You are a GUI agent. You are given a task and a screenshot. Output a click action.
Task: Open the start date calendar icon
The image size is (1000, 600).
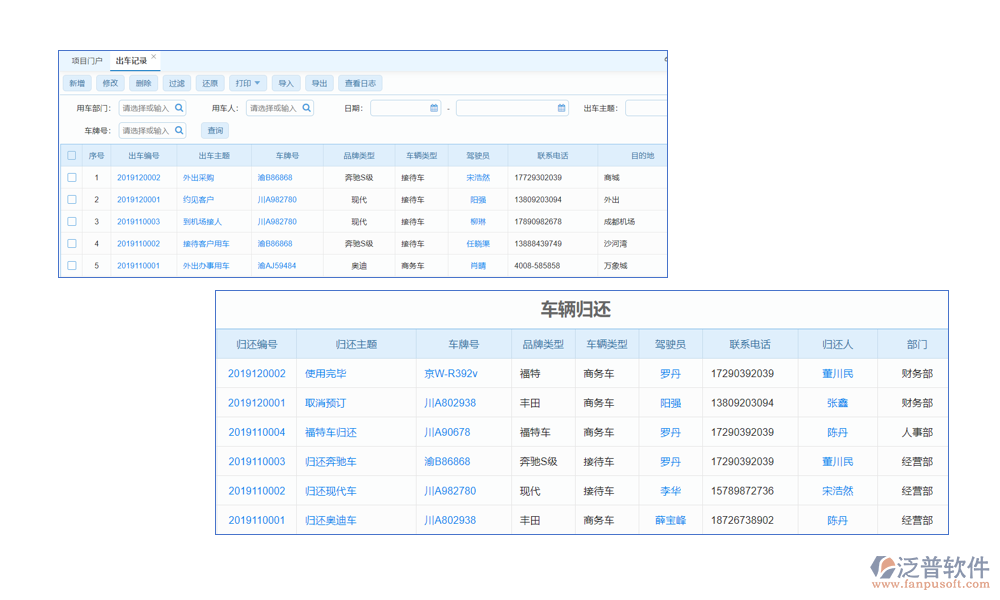tap(436, 108)
